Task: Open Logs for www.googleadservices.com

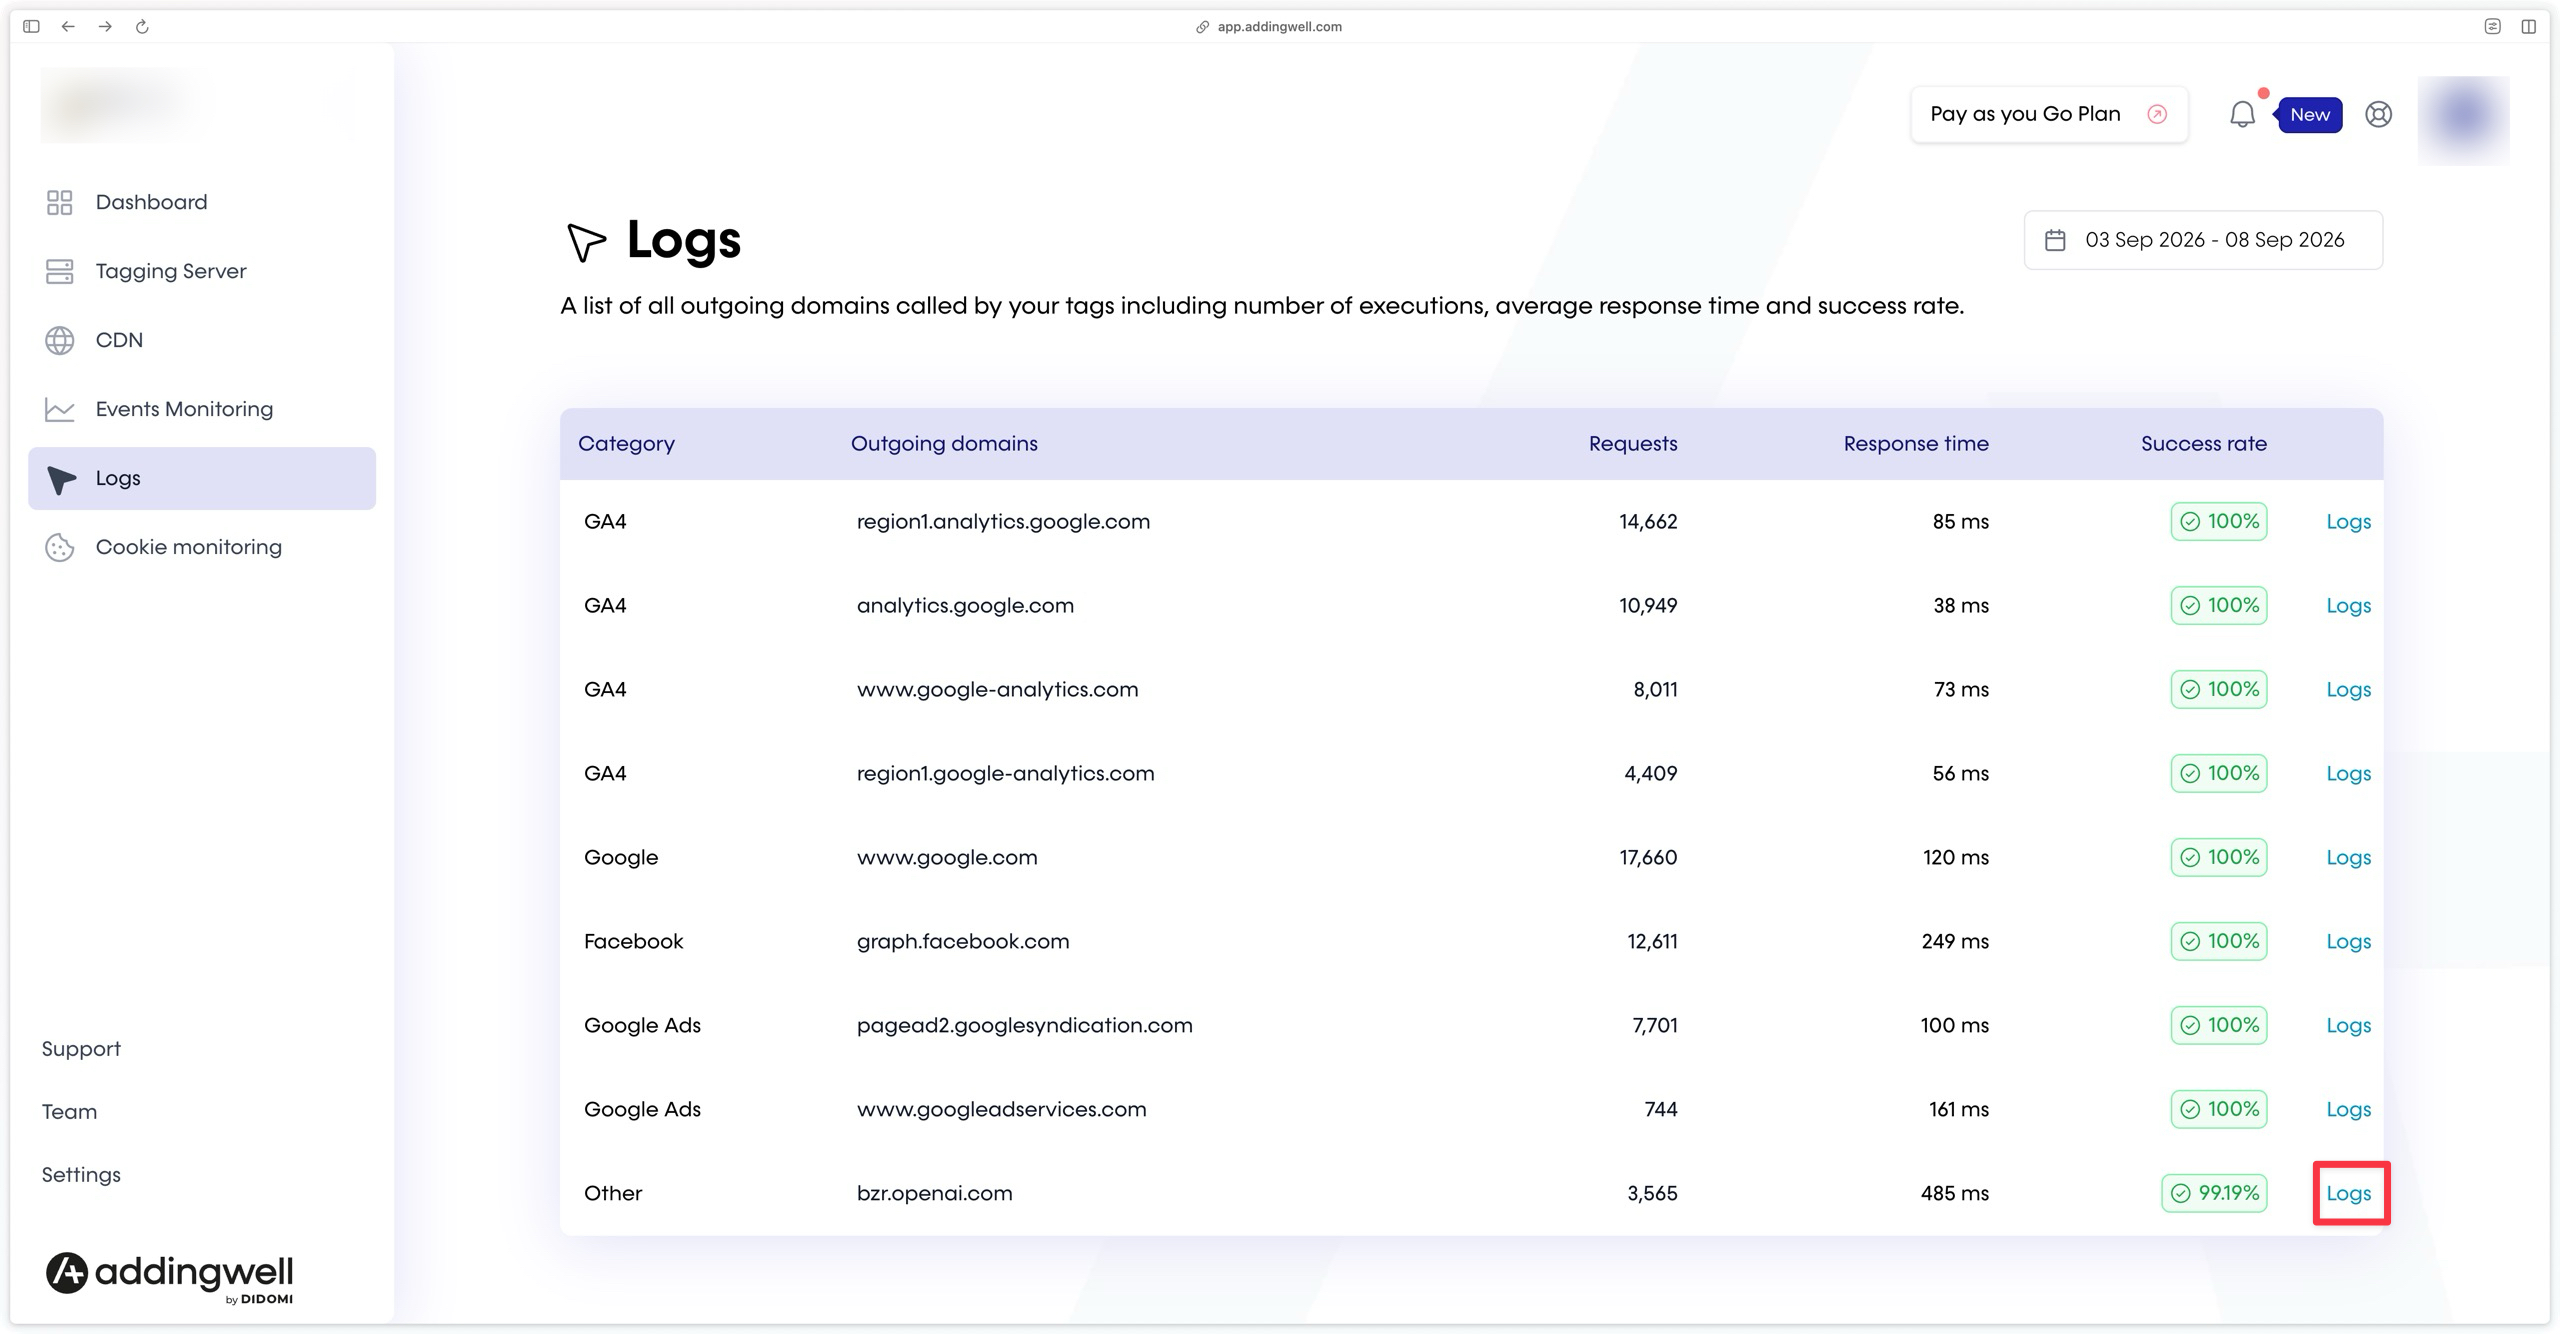Action: 2348,1110
